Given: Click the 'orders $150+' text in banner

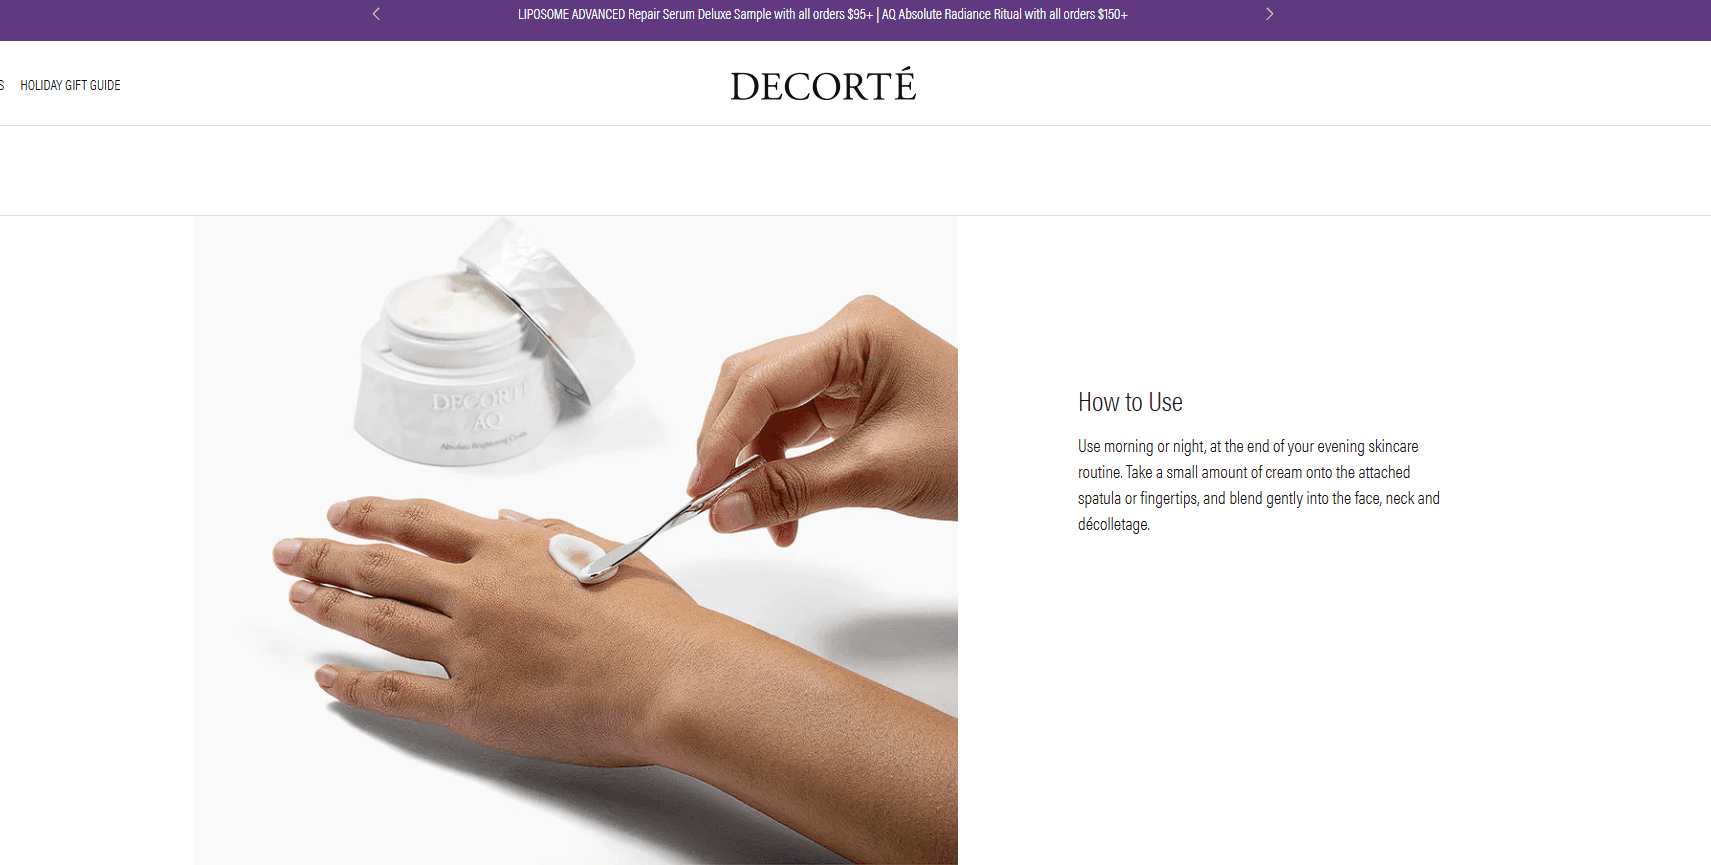Looking at the screenshot, I should point(1096,14).
